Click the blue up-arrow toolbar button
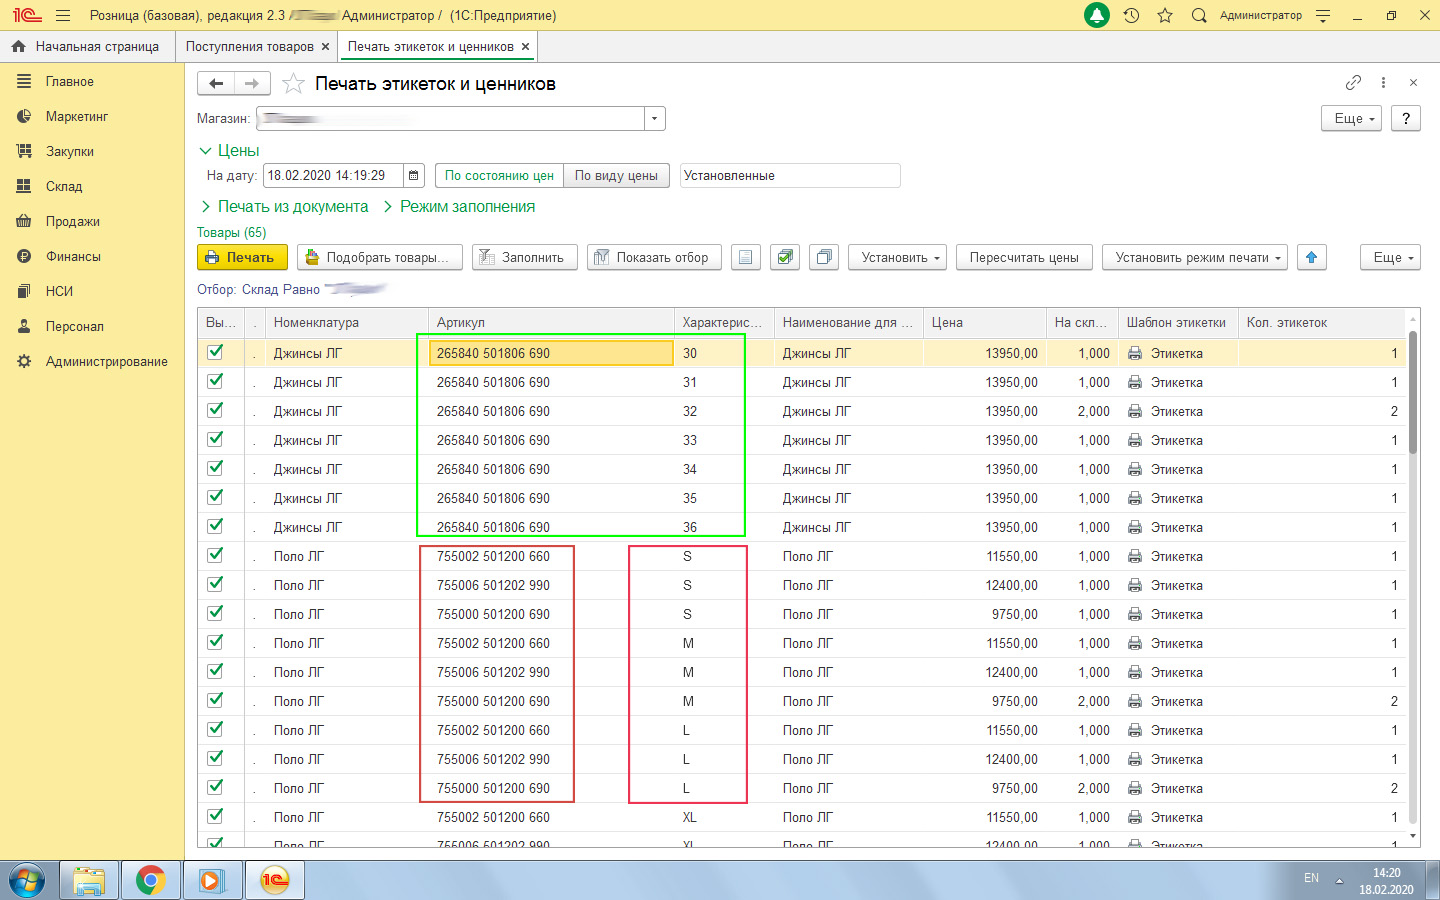1440x900 pixels. (1311, 257)
